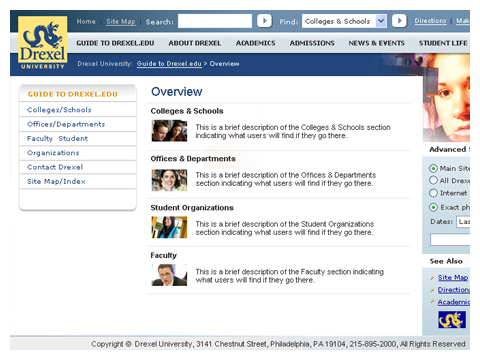Open the Guide to Drexel.edu menu
480x360 pixels.
115,43
